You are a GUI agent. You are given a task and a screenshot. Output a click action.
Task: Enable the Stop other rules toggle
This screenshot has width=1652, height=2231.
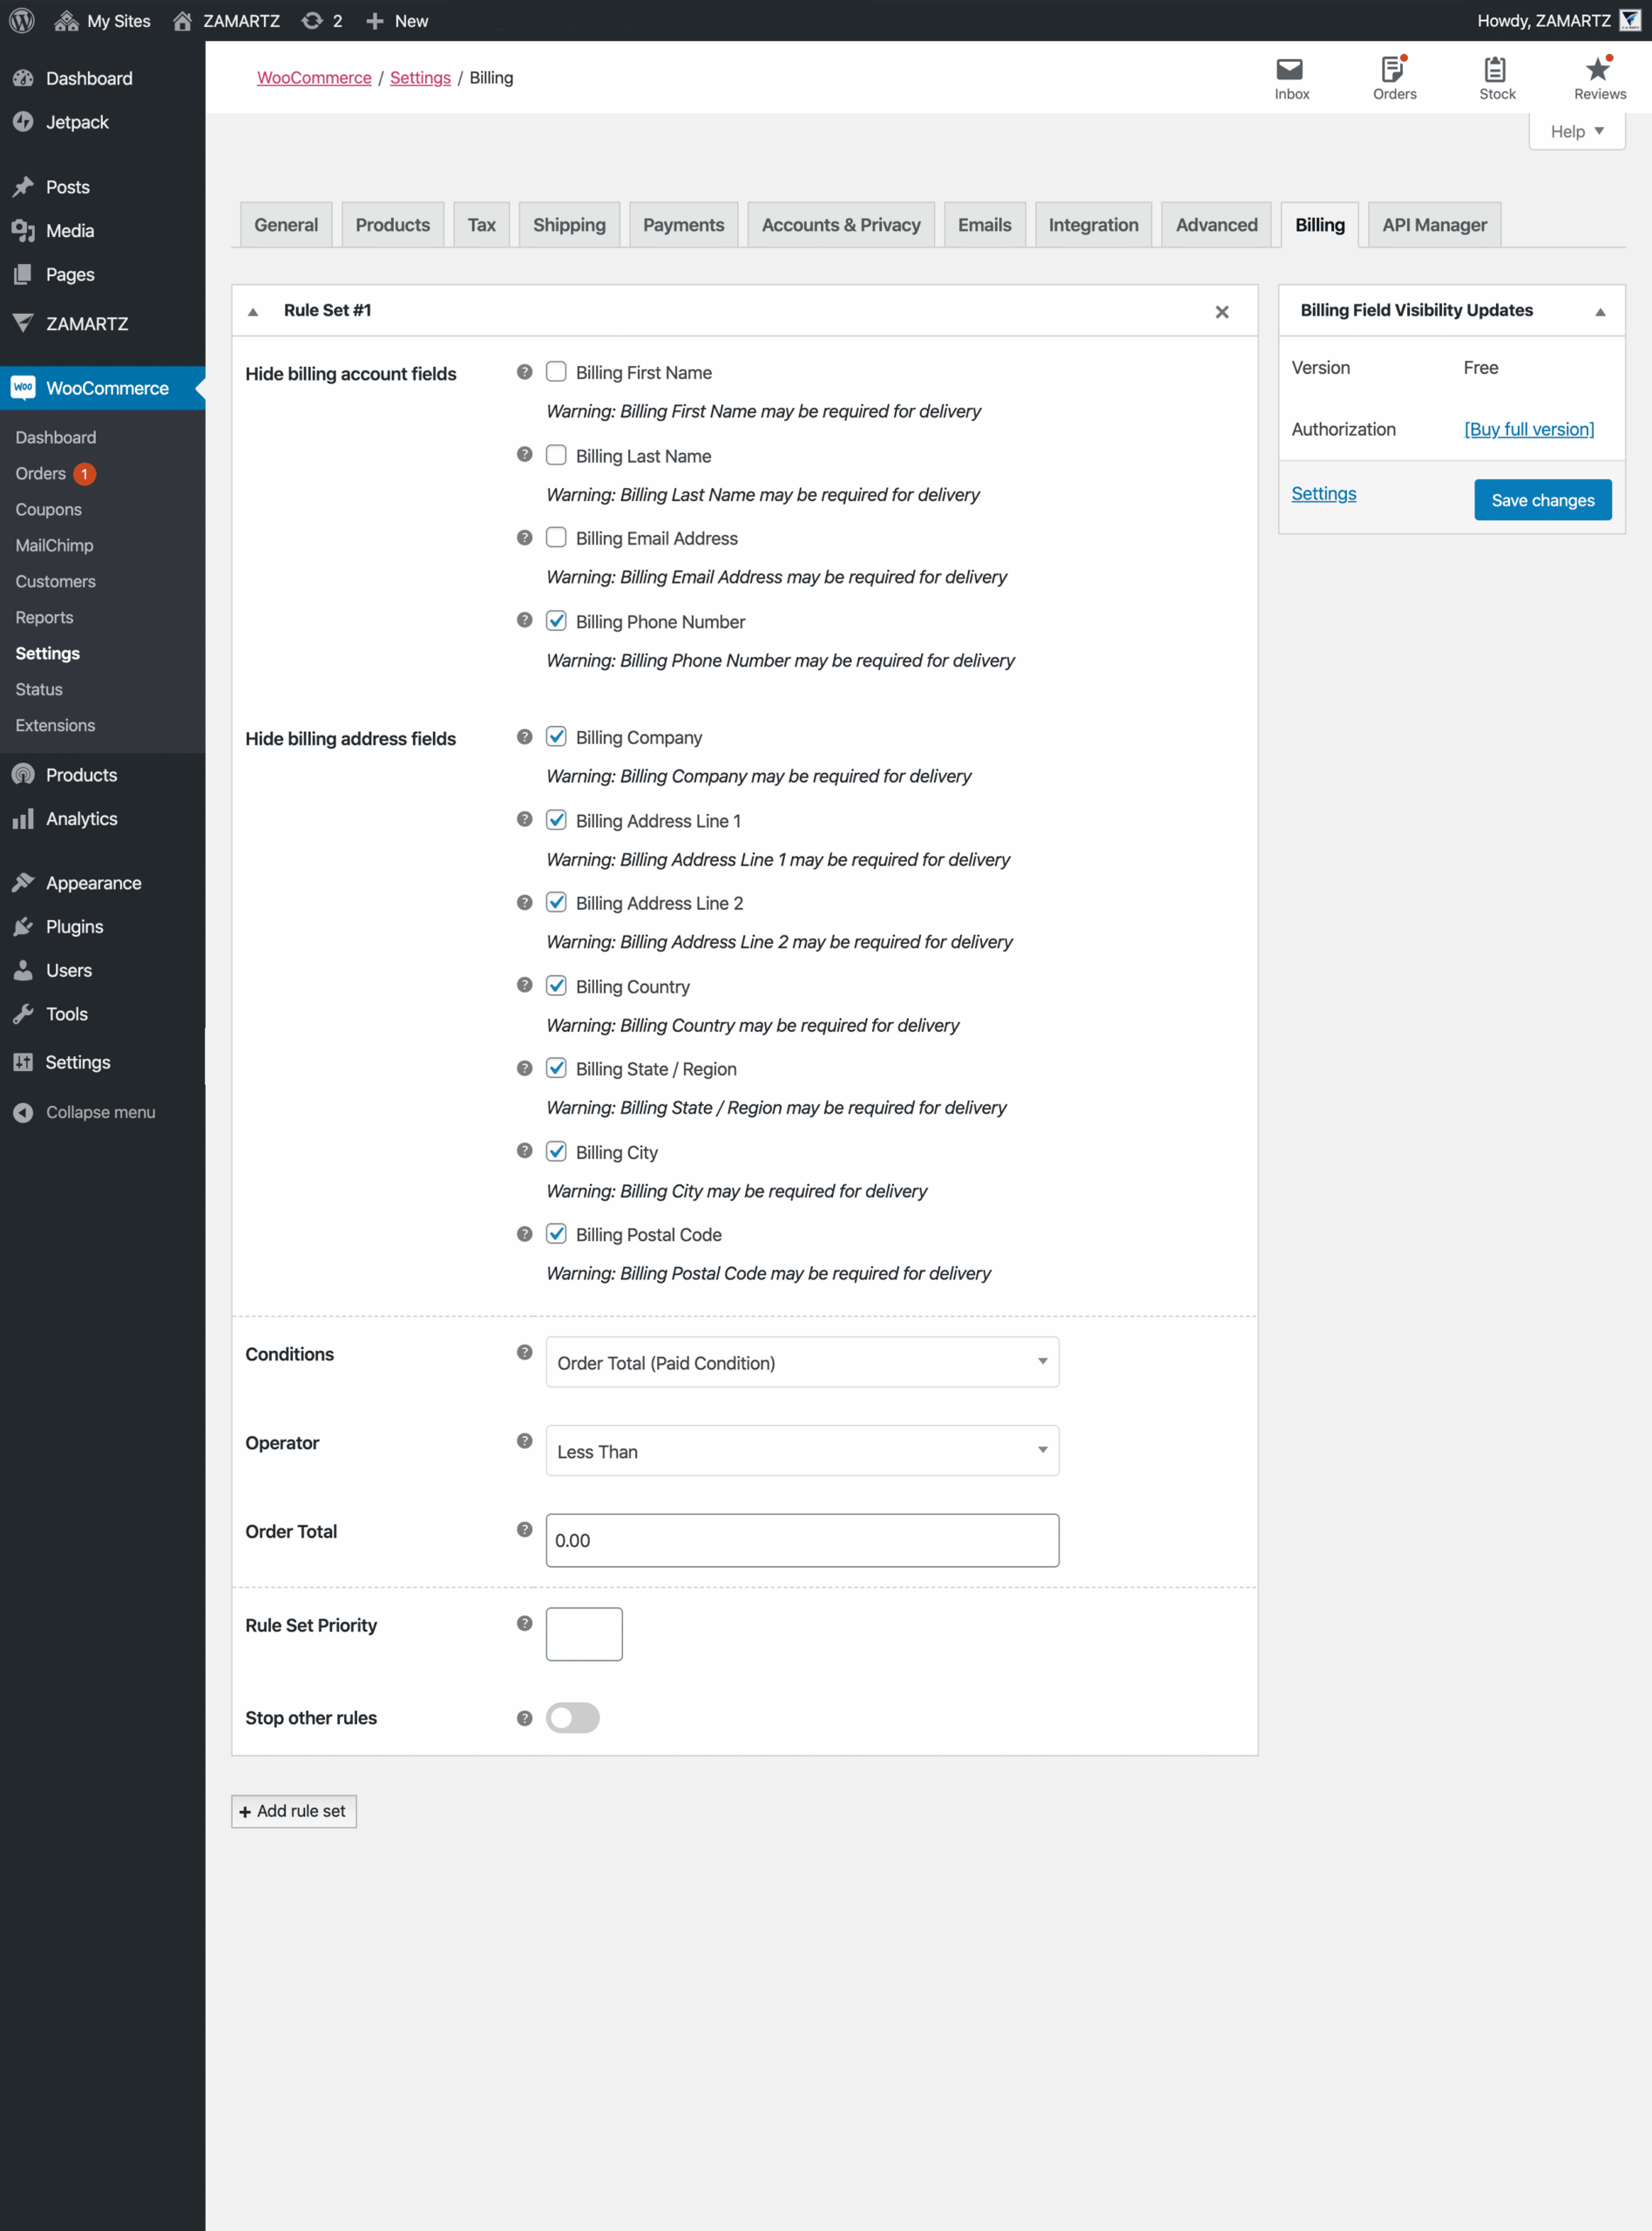tap(572, 1717)
